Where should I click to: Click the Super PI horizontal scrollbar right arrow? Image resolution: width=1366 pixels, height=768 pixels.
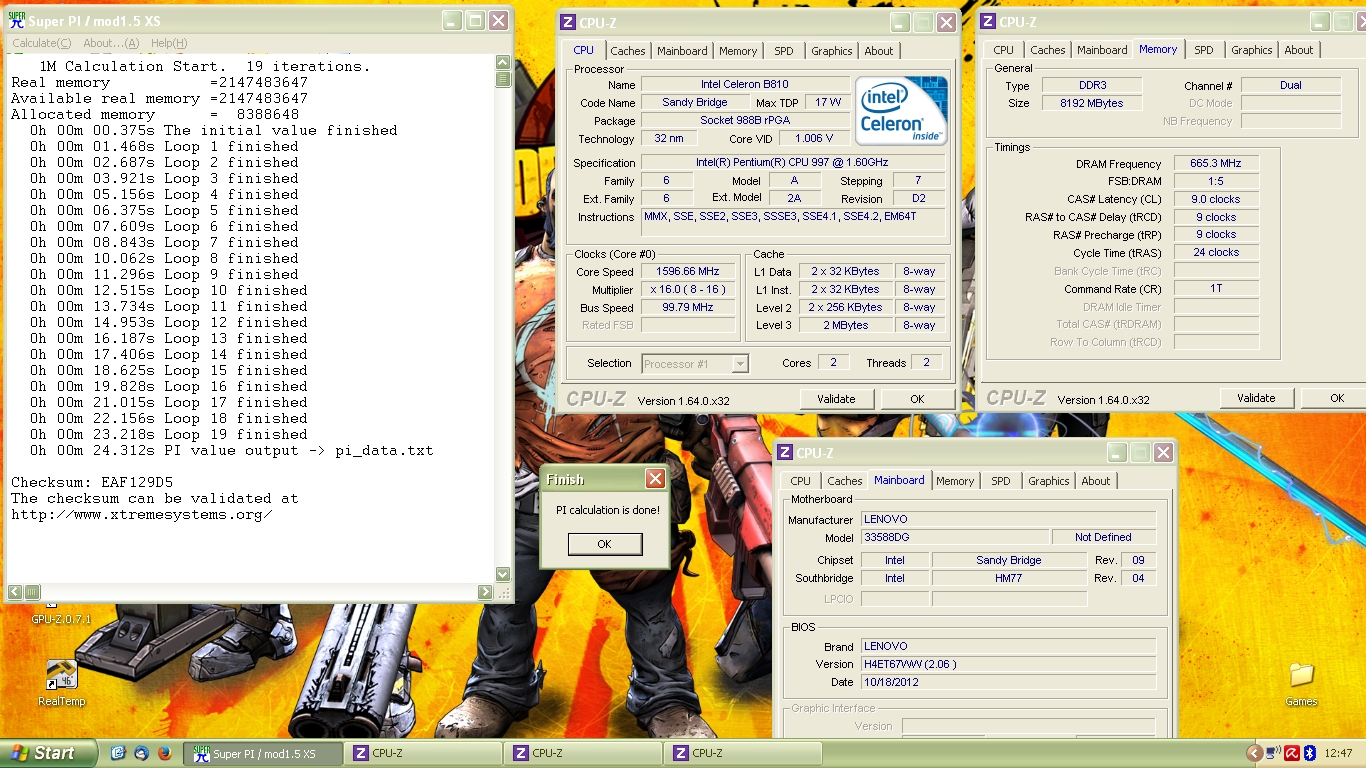(x=486, y=592)
